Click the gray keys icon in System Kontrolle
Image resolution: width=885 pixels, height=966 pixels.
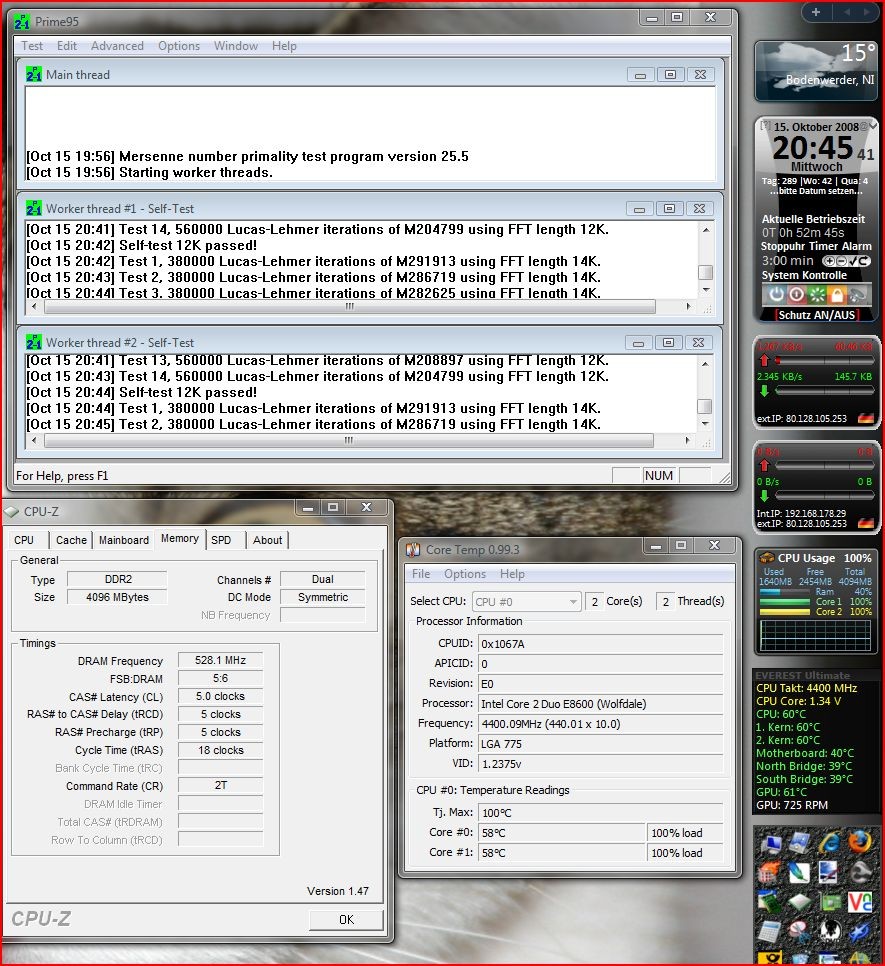coord(857,294)
